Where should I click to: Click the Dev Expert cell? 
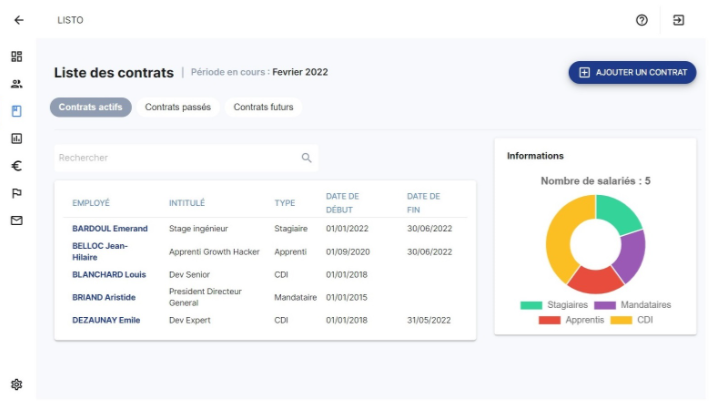click(190, 320)
